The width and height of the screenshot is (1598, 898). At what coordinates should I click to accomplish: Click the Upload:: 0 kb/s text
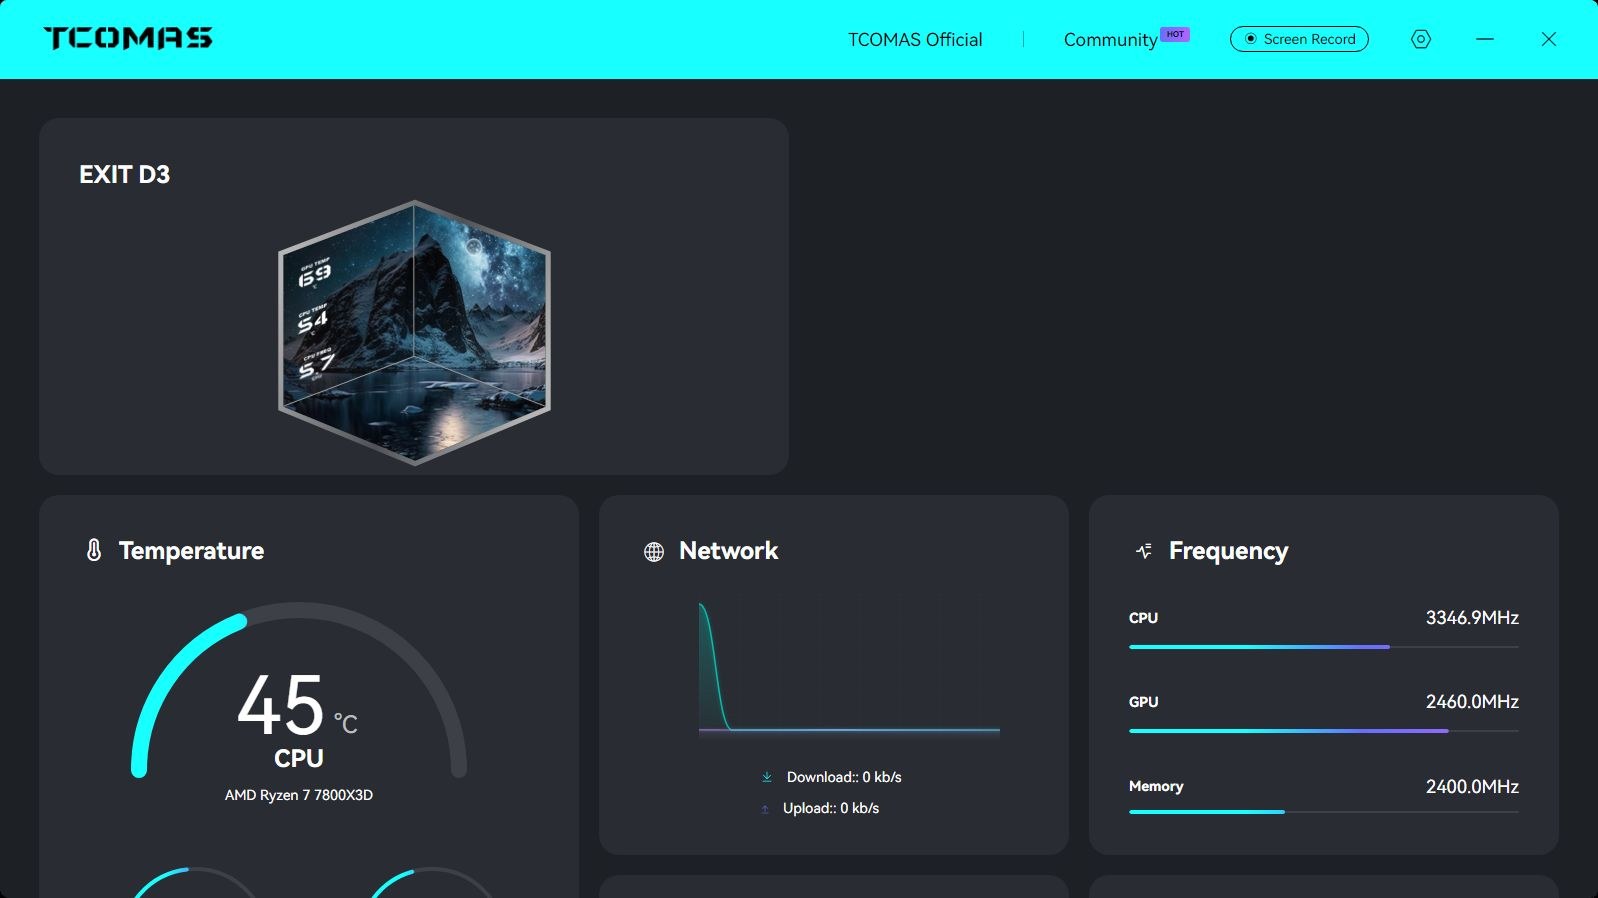(x=831, y=808)
